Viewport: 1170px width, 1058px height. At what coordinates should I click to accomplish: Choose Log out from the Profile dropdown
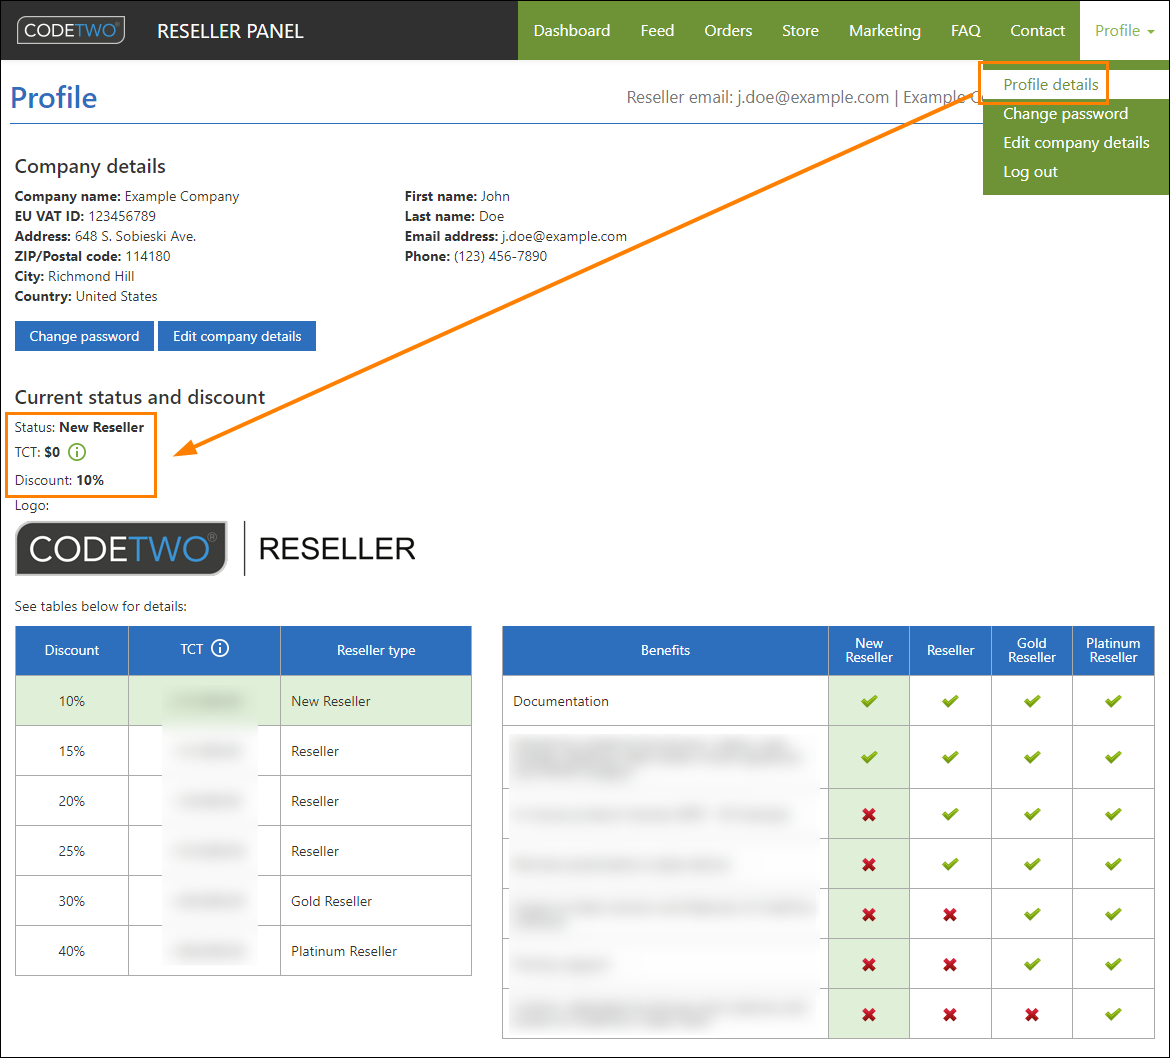pos(1030,171)
